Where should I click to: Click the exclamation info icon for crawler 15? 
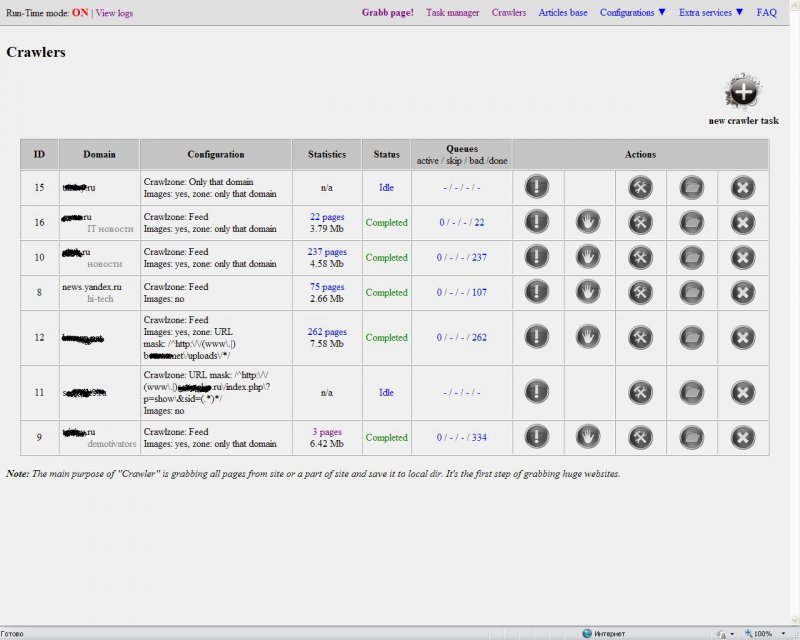pos(538,187)
